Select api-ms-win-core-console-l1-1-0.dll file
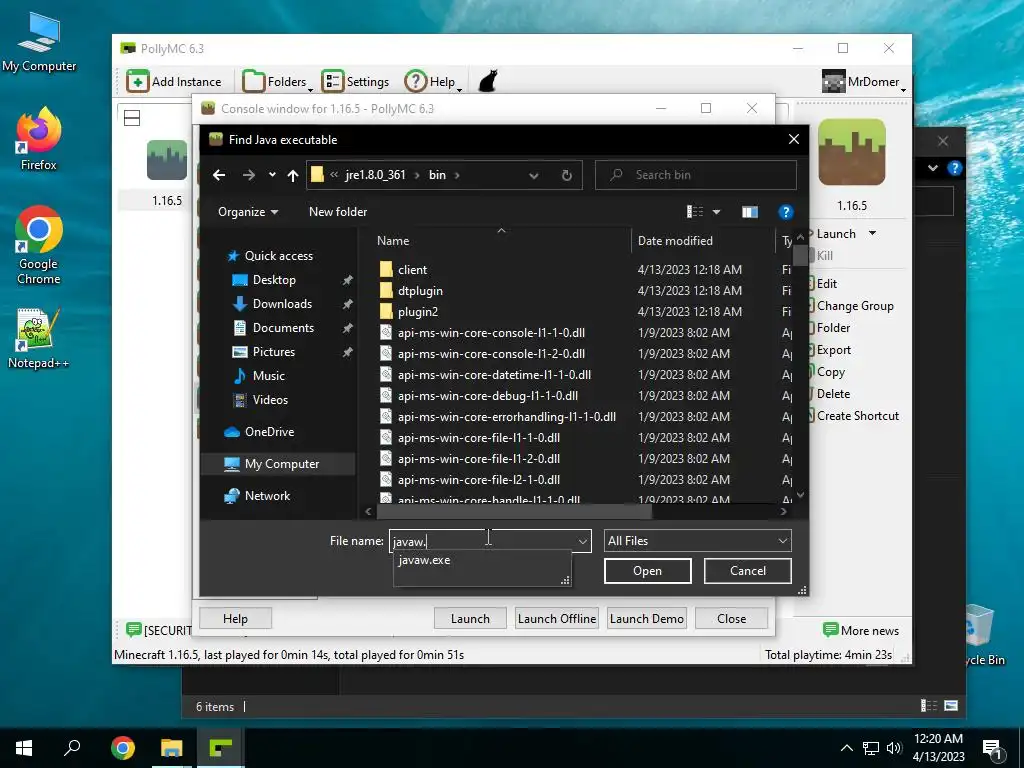This screenshot has height=768, width=1024. coord(491,333)
